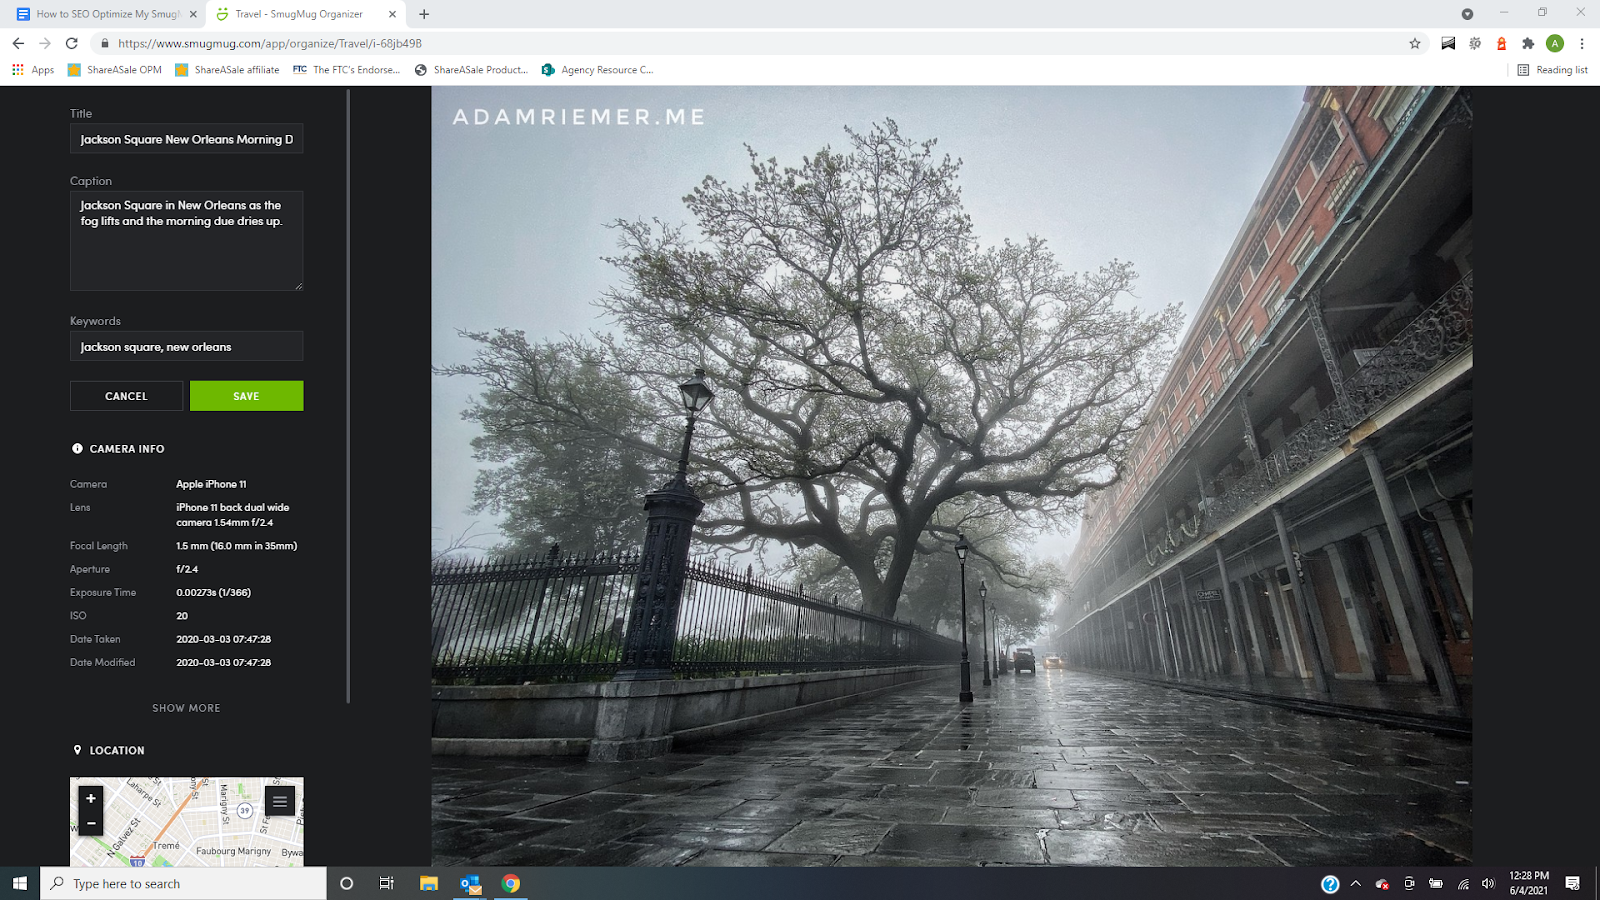Click the Camera Info circle icon
1600x900 pixels.
pos(77,448)
